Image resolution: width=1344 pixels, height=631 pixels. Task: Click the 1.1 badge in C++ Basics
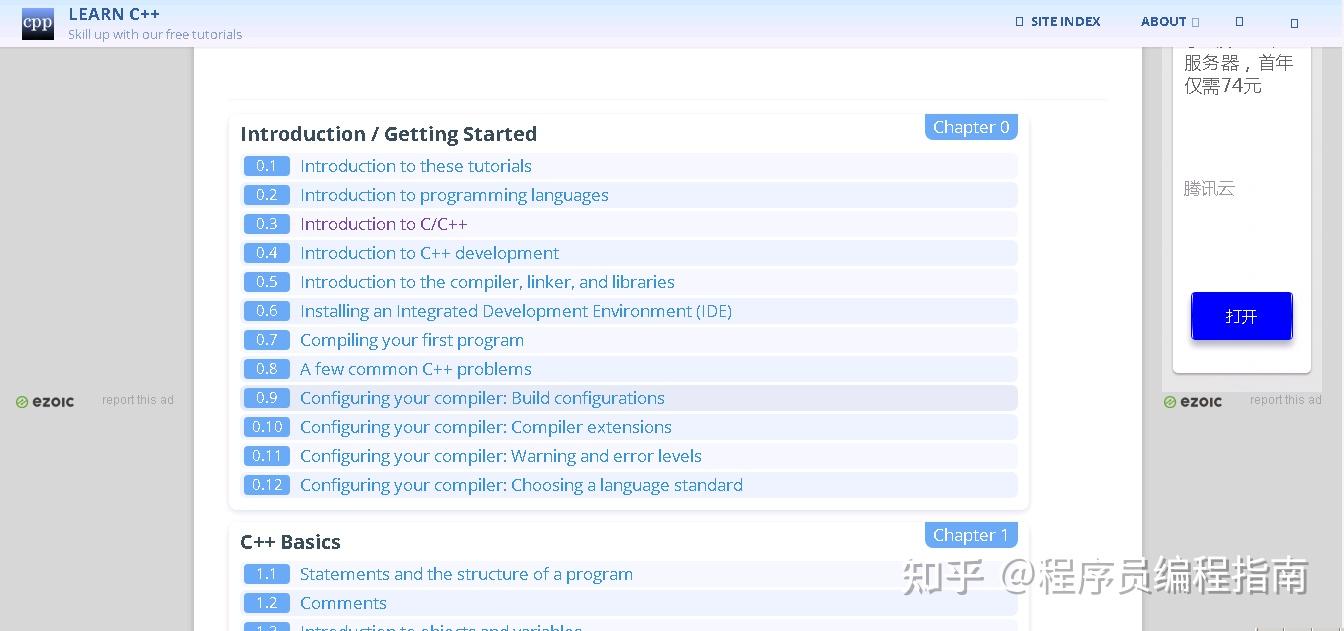pyautogui.click(x=266, y=574)
